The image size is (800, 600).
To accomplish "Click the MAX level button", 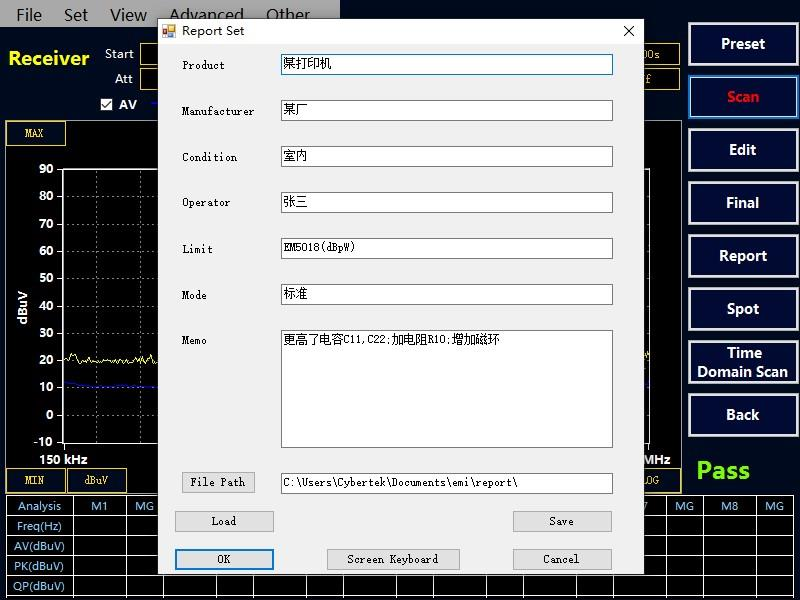I will point(35,134).
